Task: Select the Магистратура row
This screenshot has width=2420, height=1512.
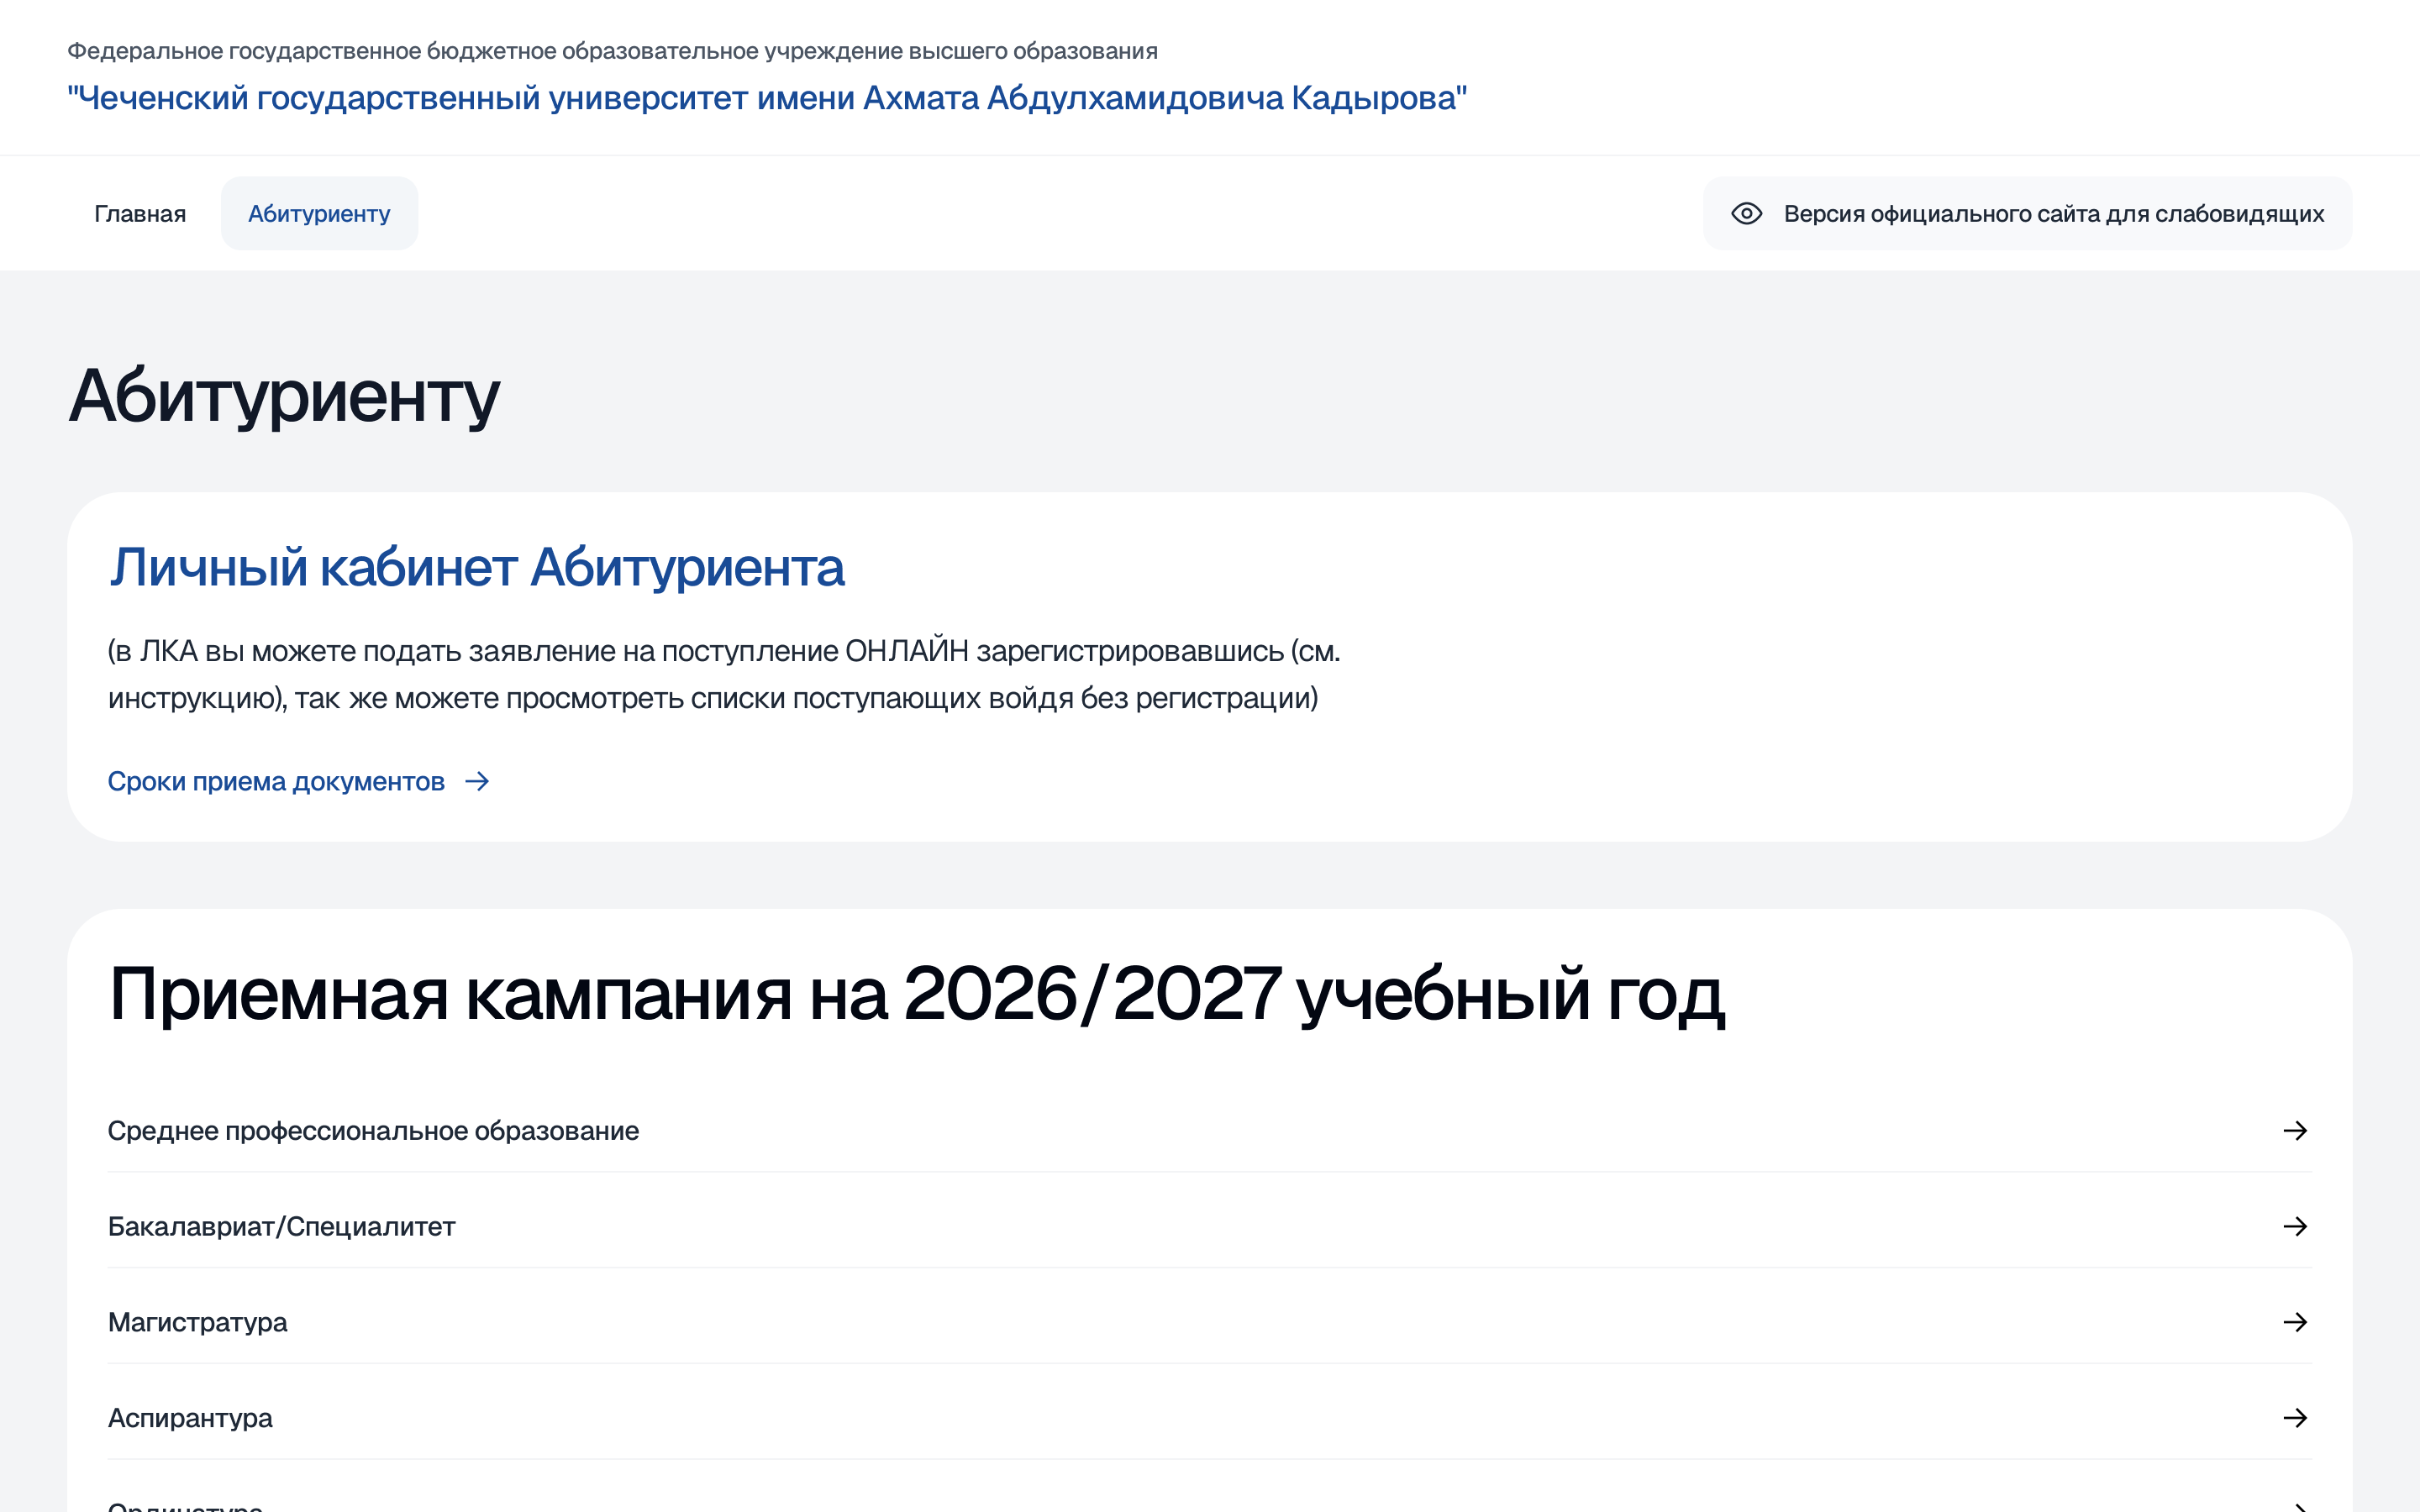Action: 1209,1322
